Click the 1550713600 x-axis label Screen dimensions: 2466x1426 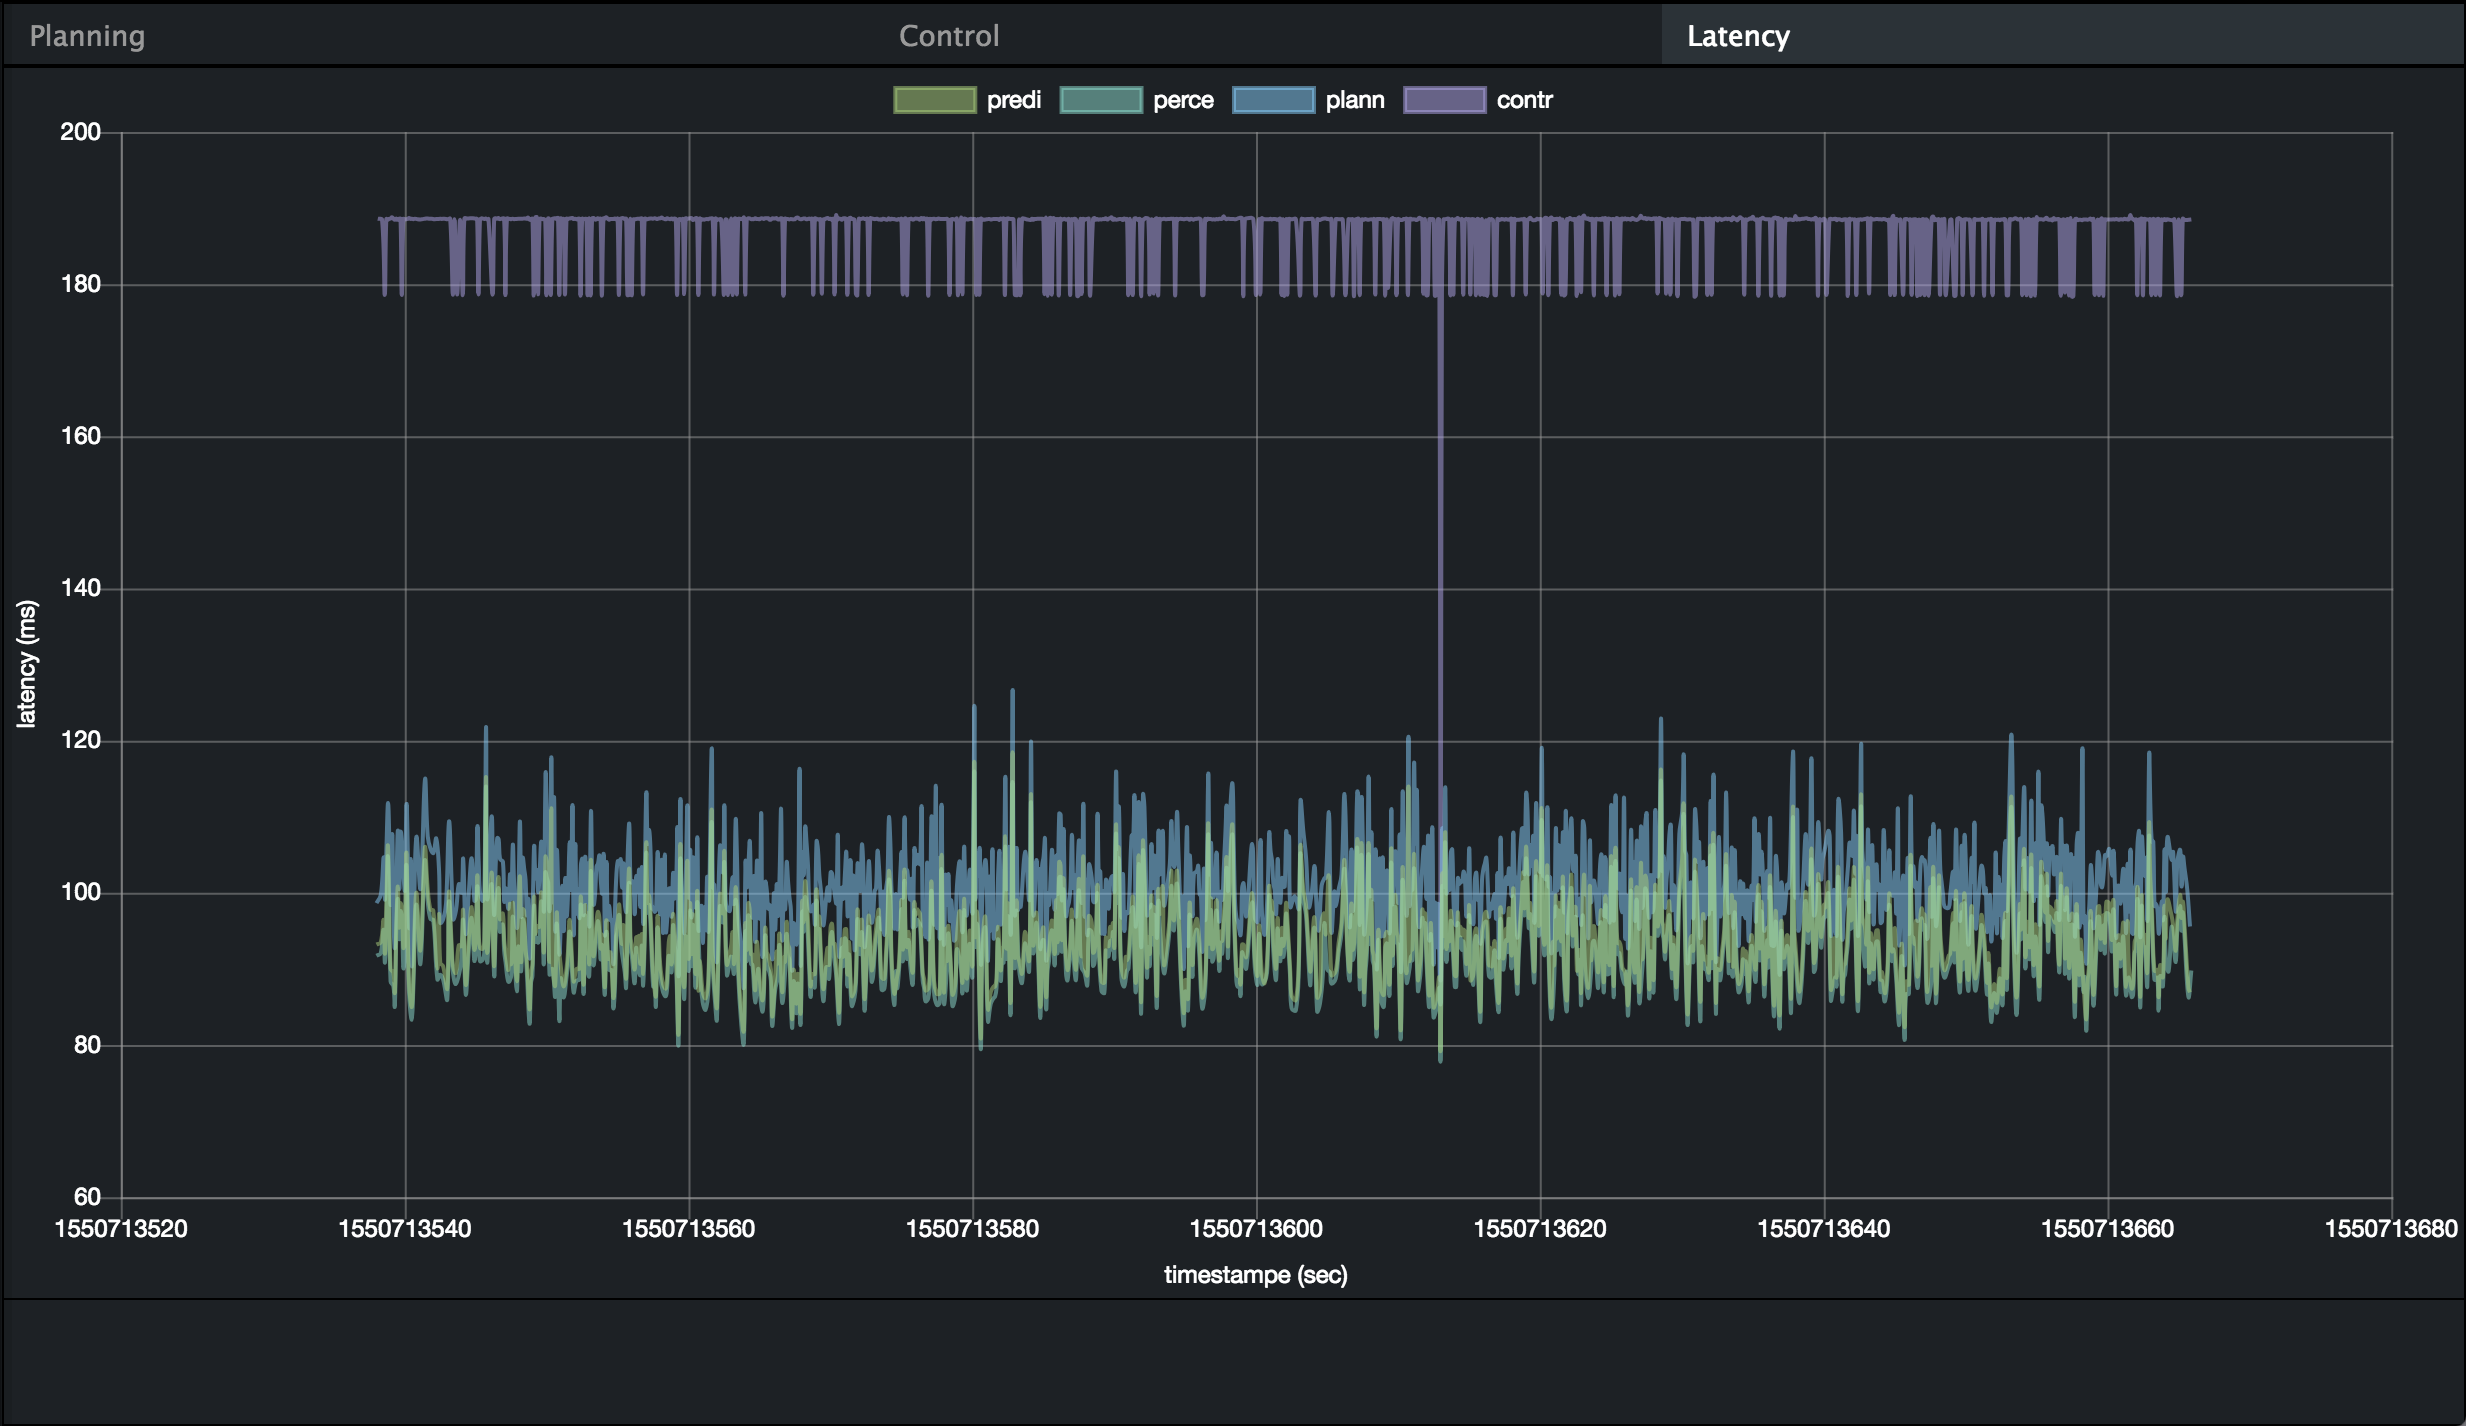[1256, 1229]
